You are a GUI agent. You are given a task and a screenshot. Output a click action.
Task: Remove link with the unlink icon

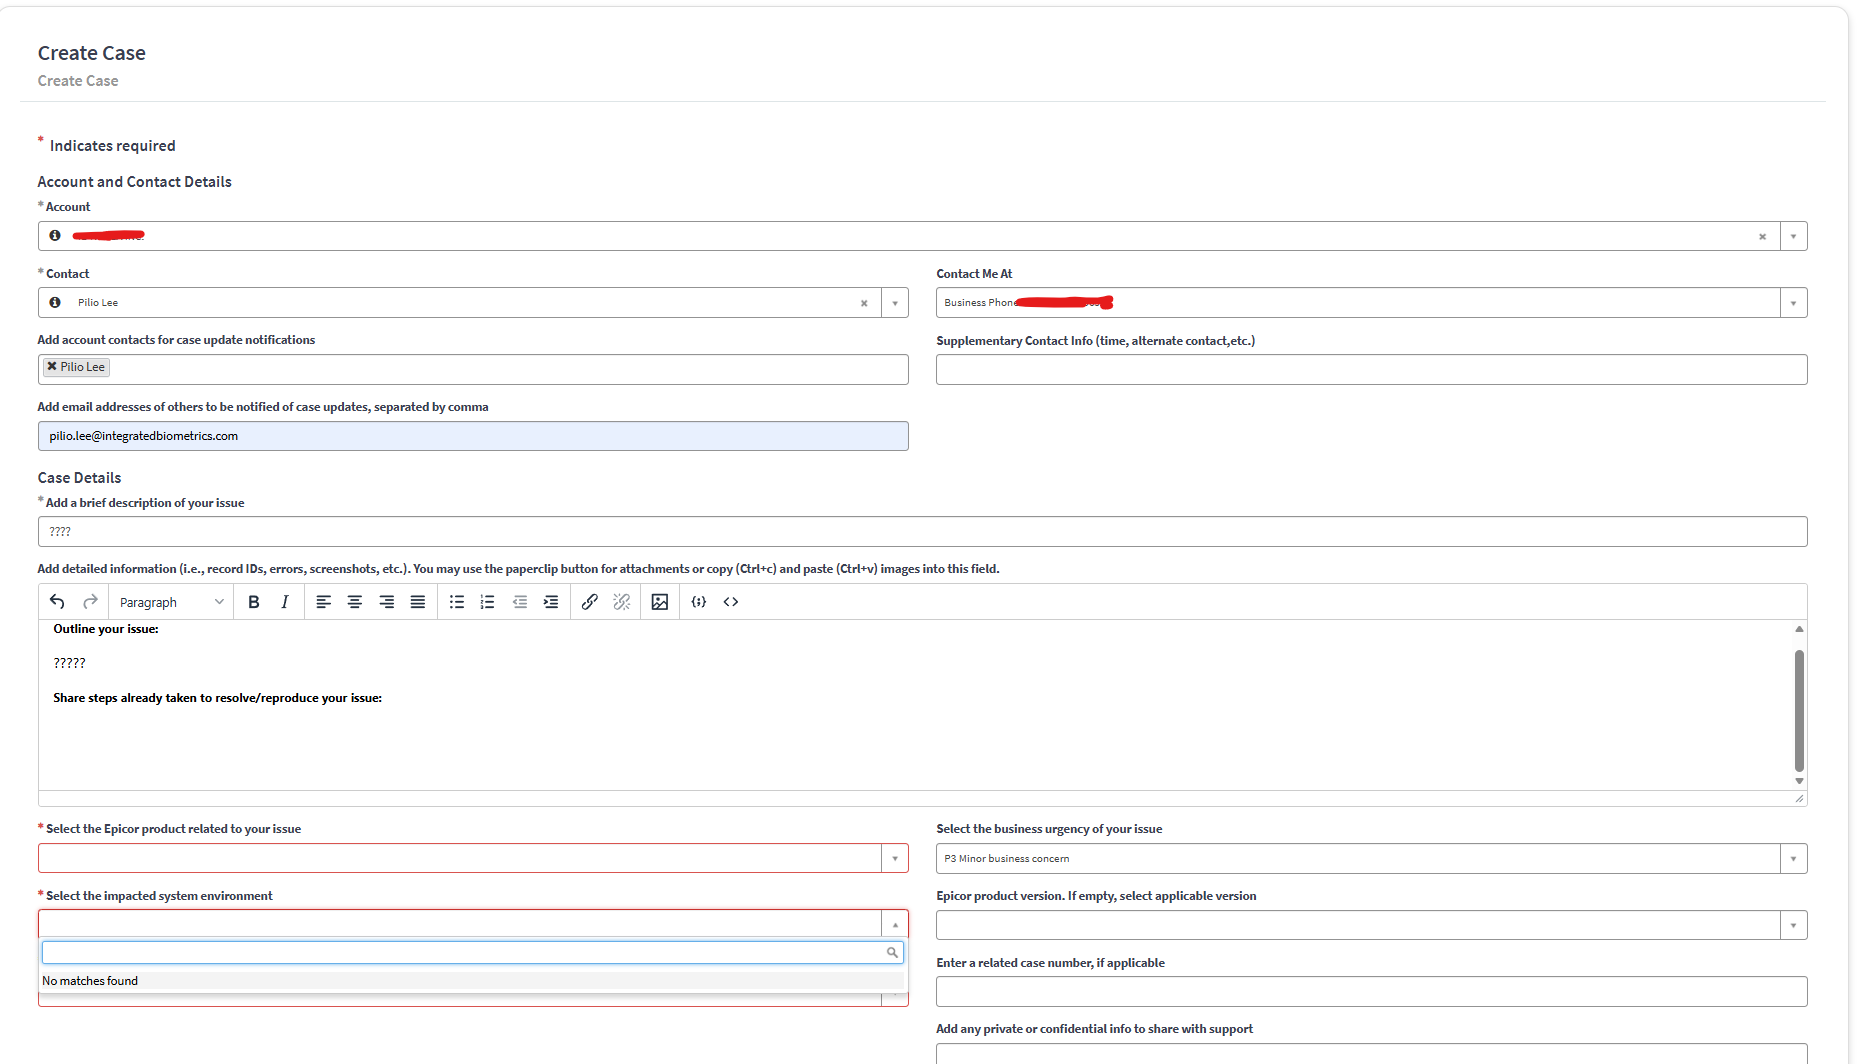[x=622, y=602]
